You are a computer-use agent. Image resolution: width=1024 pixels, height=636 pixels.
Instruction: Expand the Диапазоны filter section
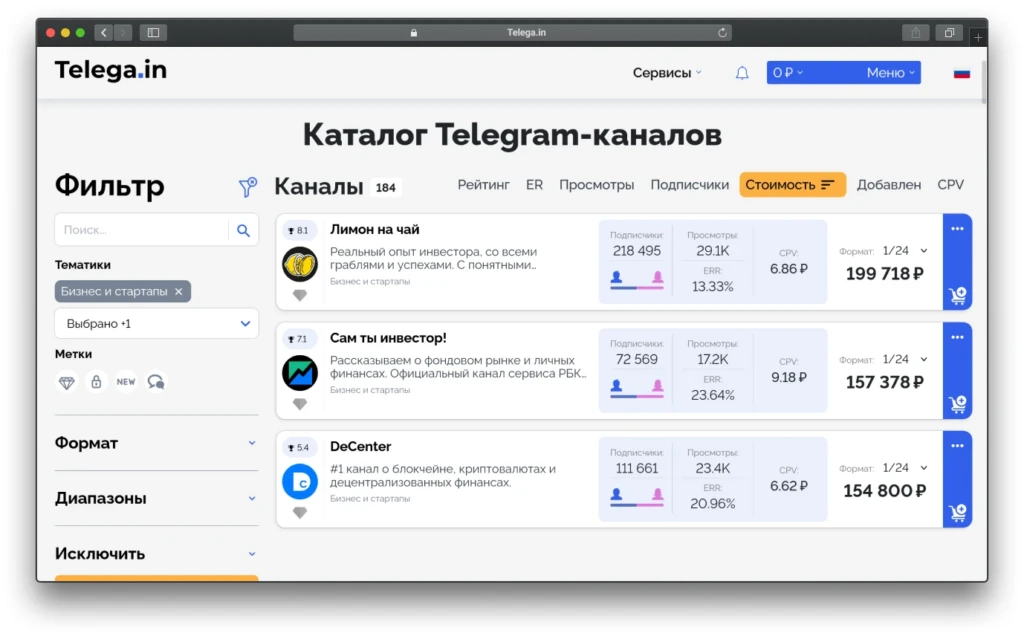coord(156,498)
